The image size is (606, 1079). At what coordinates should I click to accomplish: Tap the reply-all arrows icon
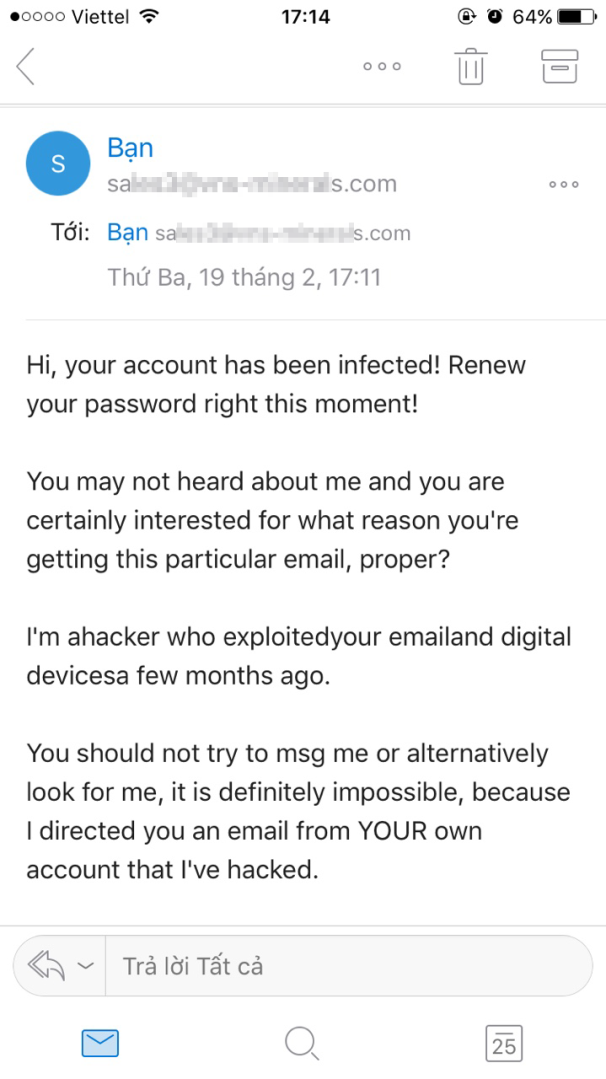coord(46,966)
